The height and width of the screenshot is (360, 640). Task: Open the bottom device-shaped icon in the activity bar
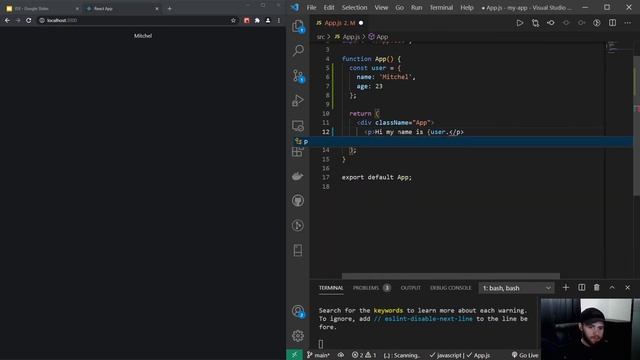[x=298, y=250]
